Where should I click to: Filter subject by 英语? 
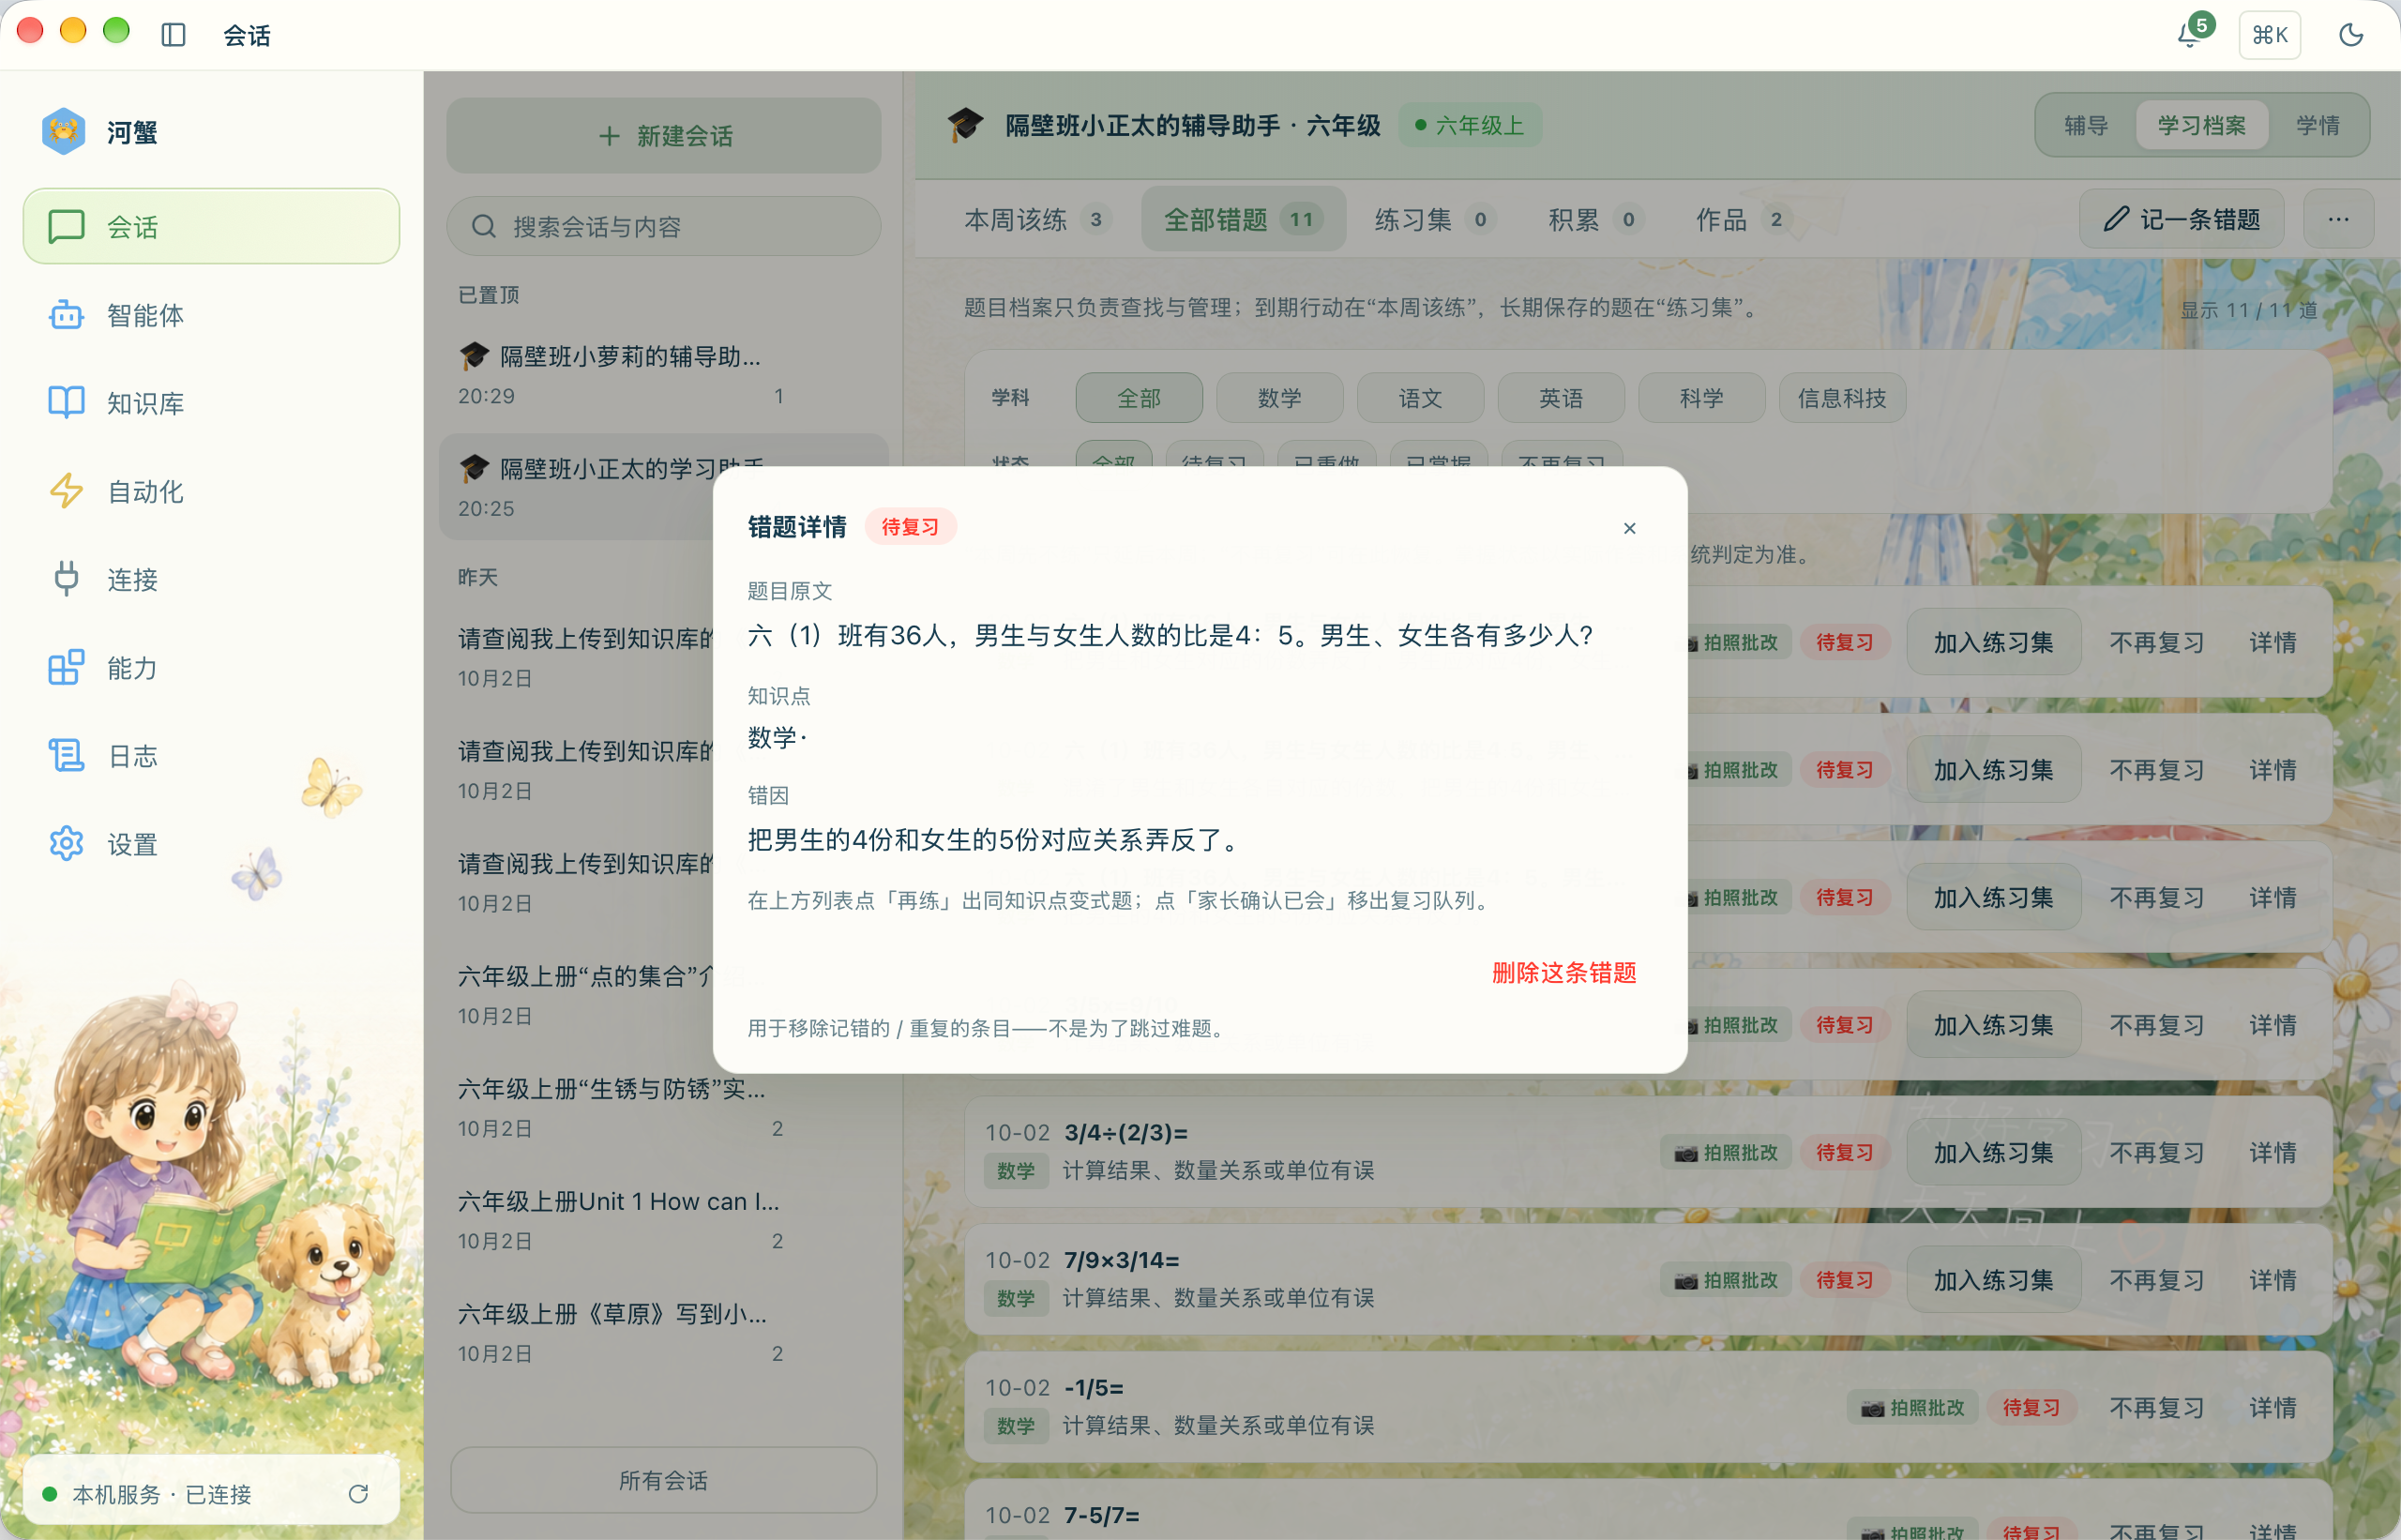pos(1561,398)
